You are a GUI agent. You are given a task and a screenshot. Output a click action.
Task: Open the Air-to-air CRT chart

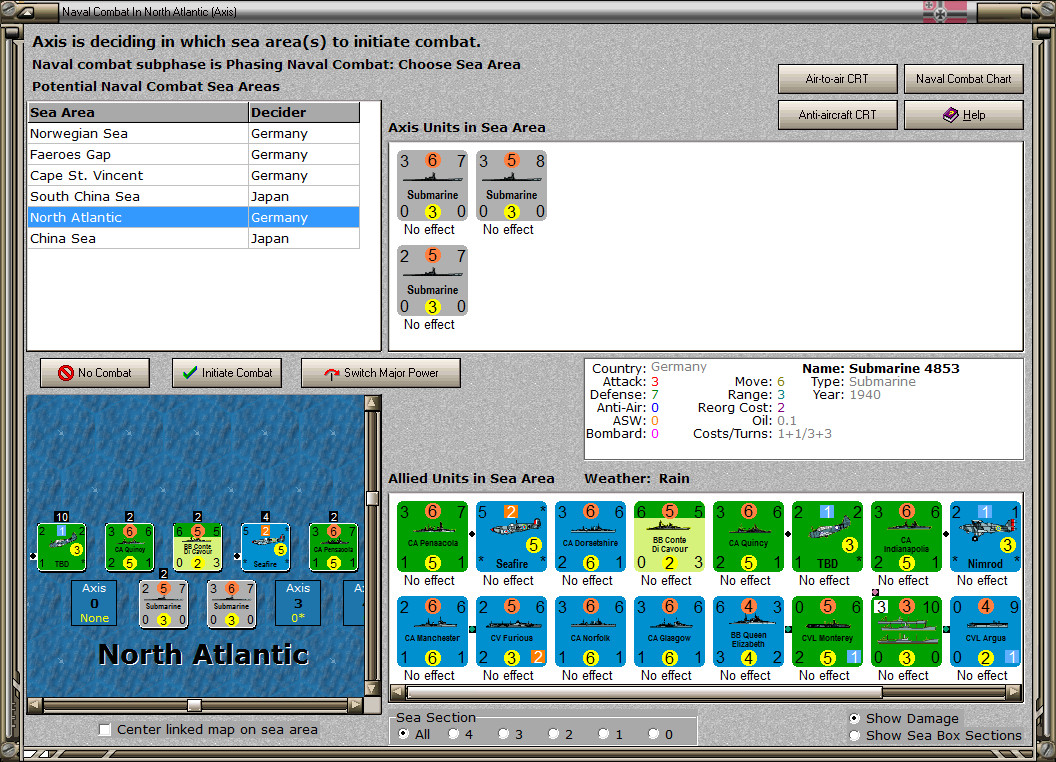click(x=837, y=79)
